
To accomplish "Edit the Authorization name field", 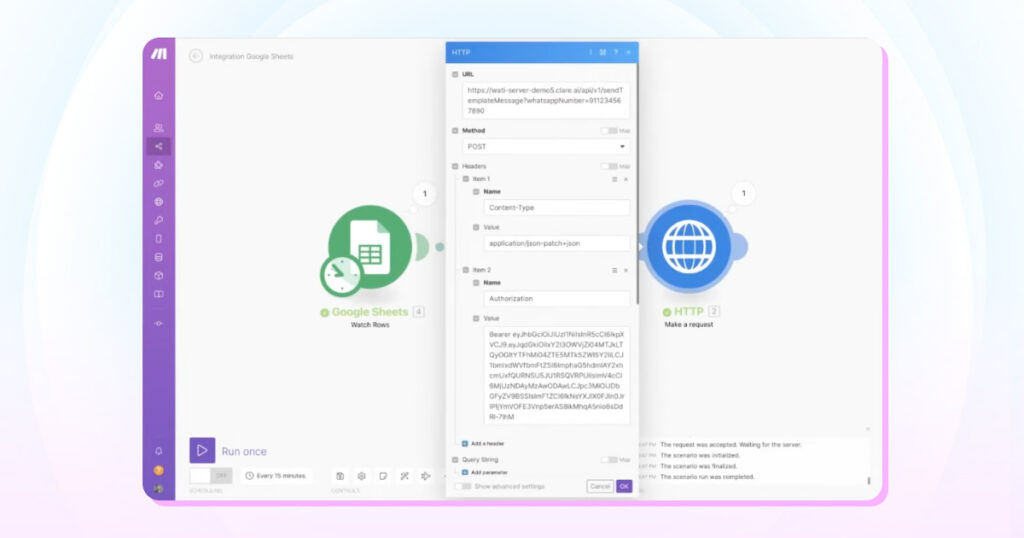I will (x=557, y=298).
